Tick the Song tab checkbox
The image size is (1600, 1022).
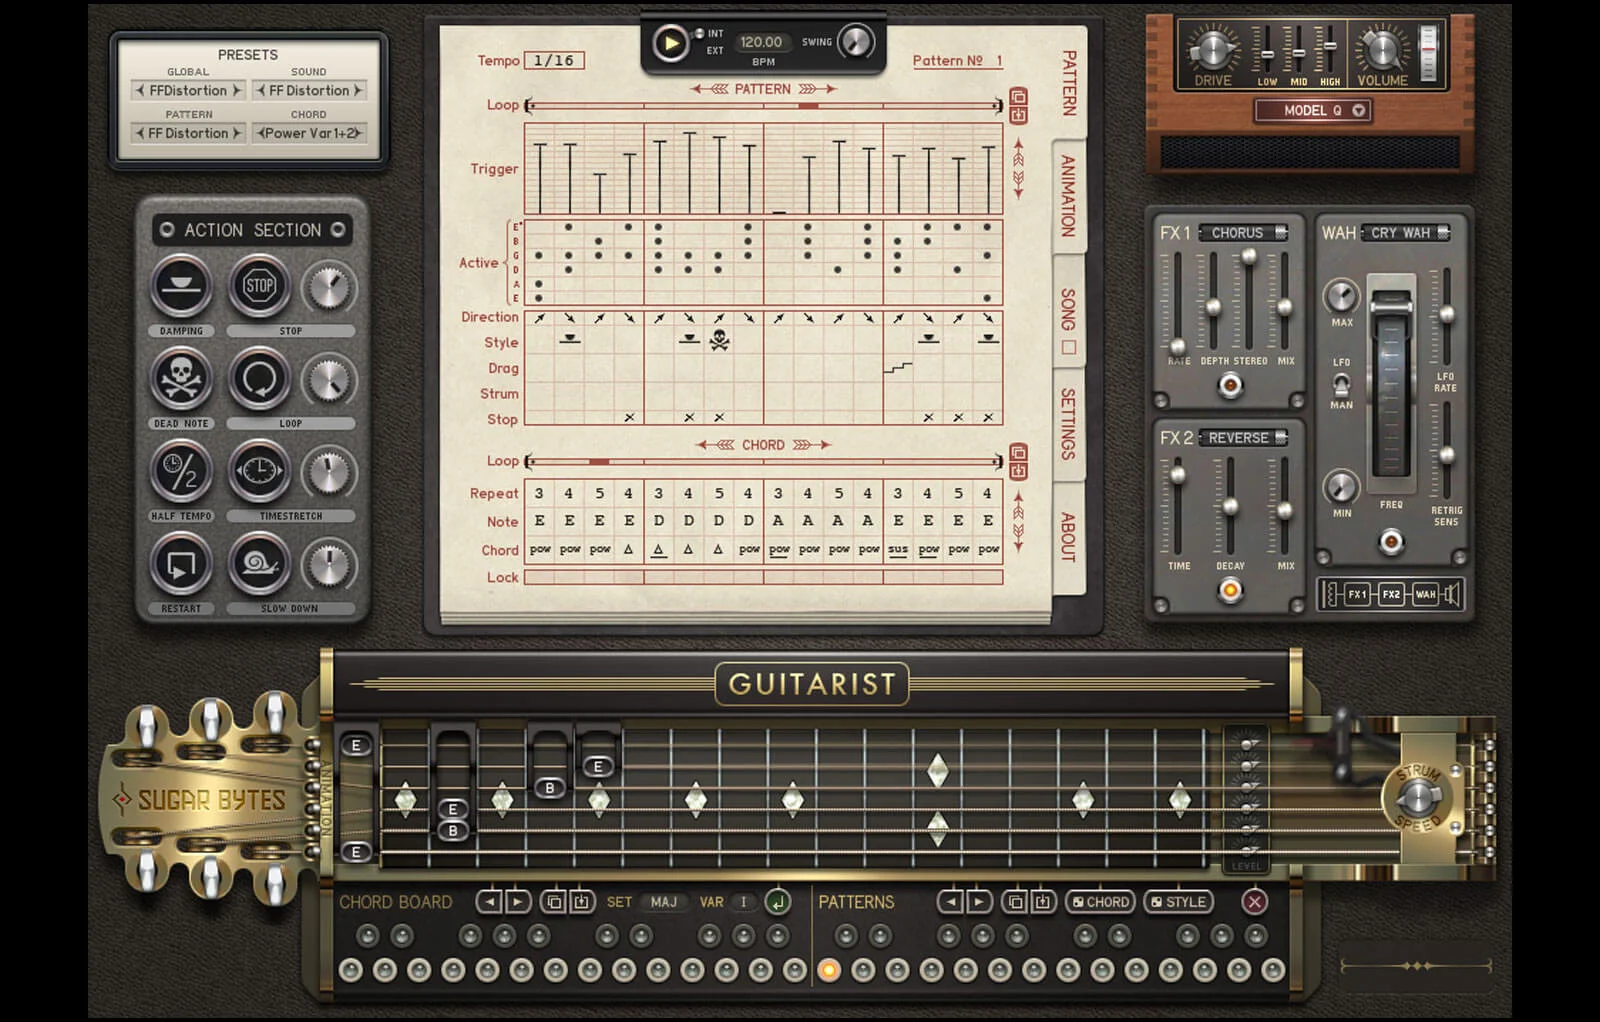click(x=1069, y=348)
